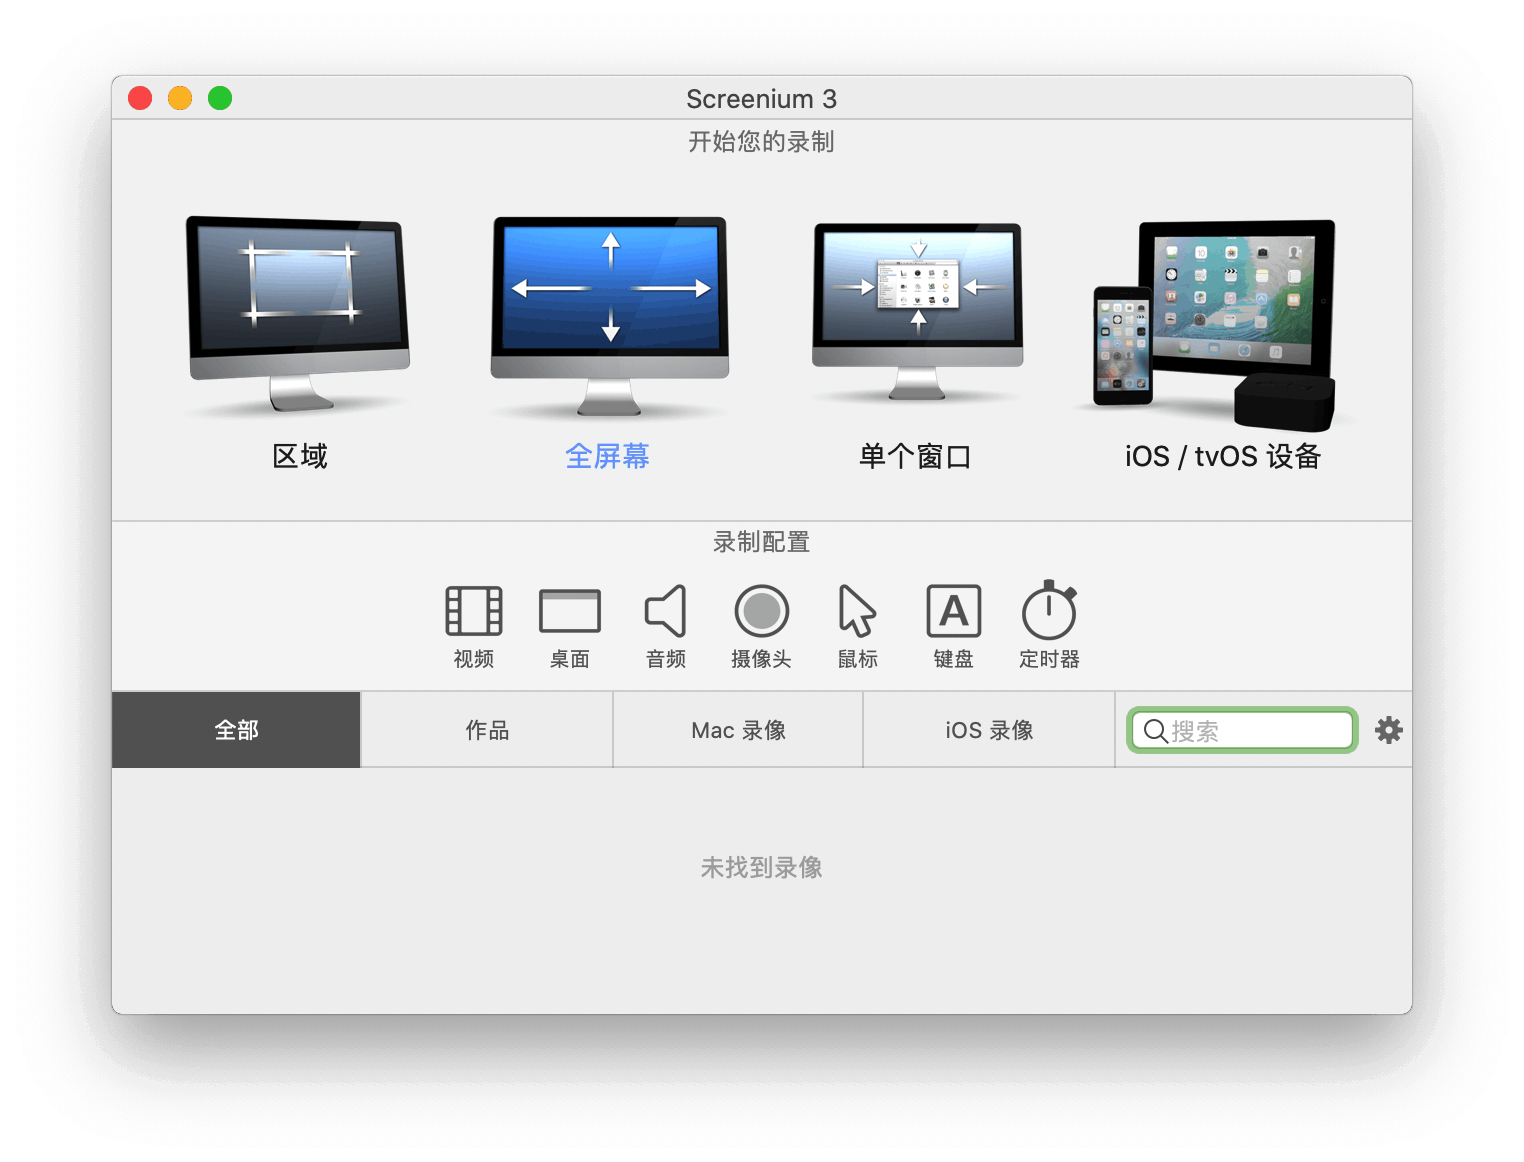Click the 全屏幕 blue text label
The width and height of the screenshot is (1524, 1162).
click(607, 457)
